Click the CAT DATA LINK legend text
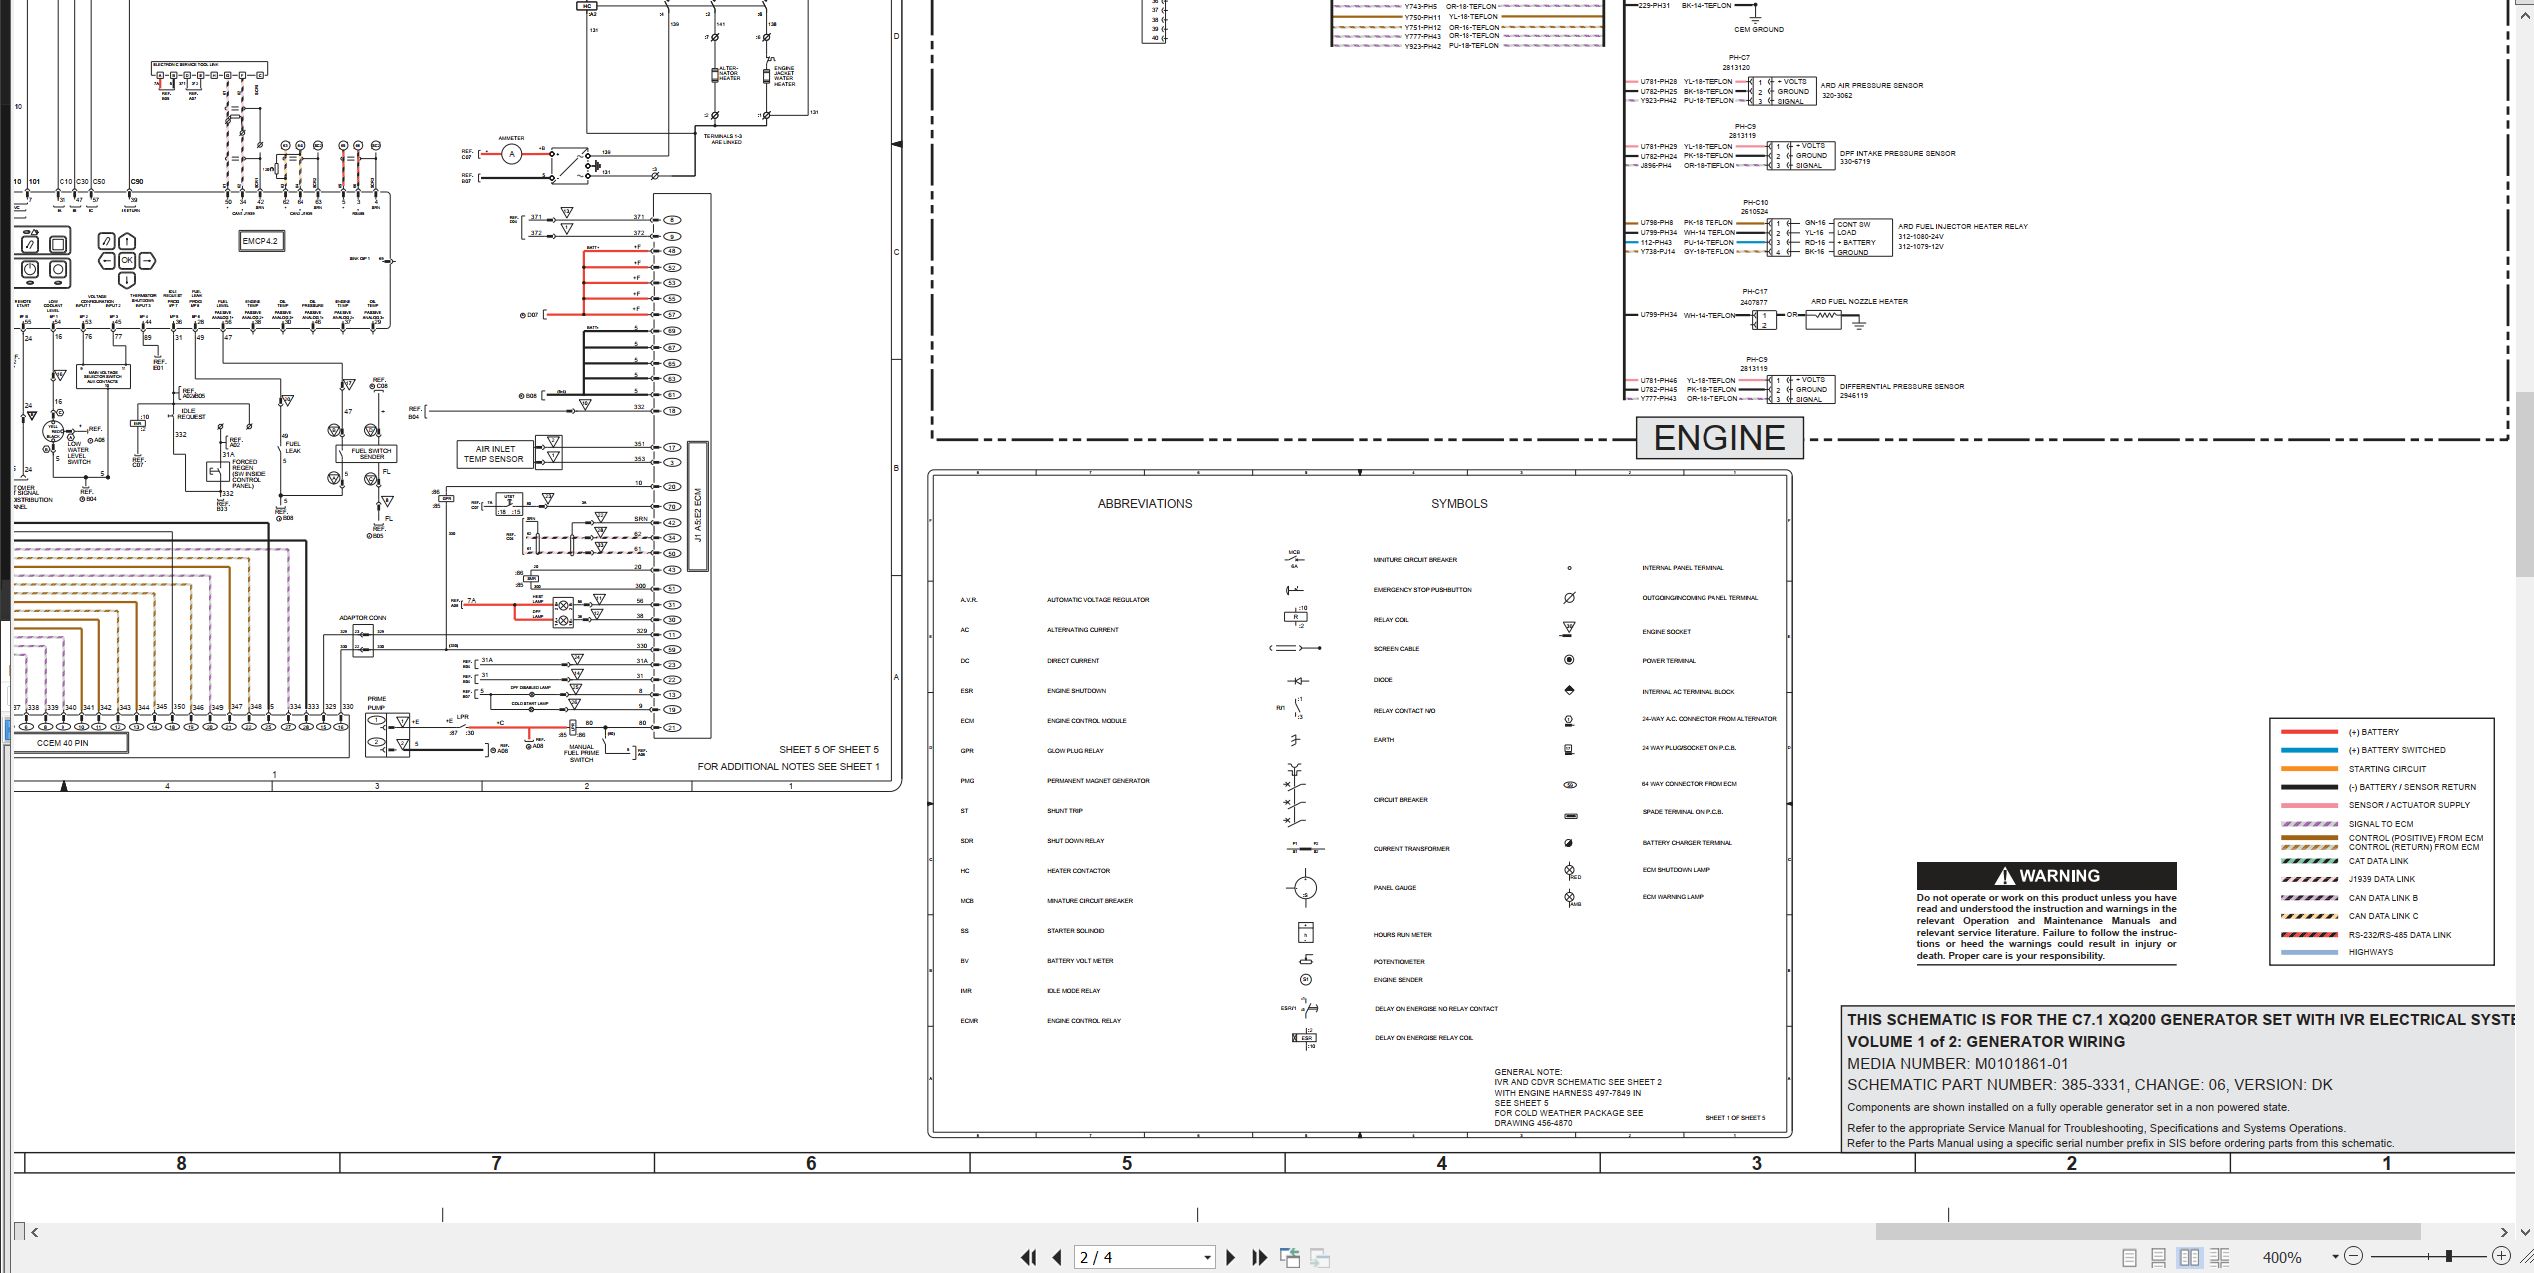 (2378, 861)
